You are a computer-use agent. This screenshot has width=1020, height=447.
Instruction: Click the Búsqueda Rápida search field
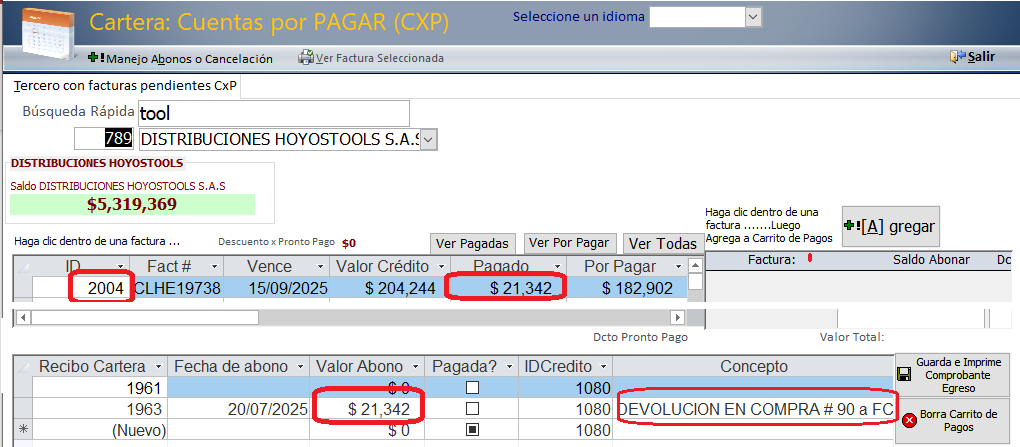point(273,114)
